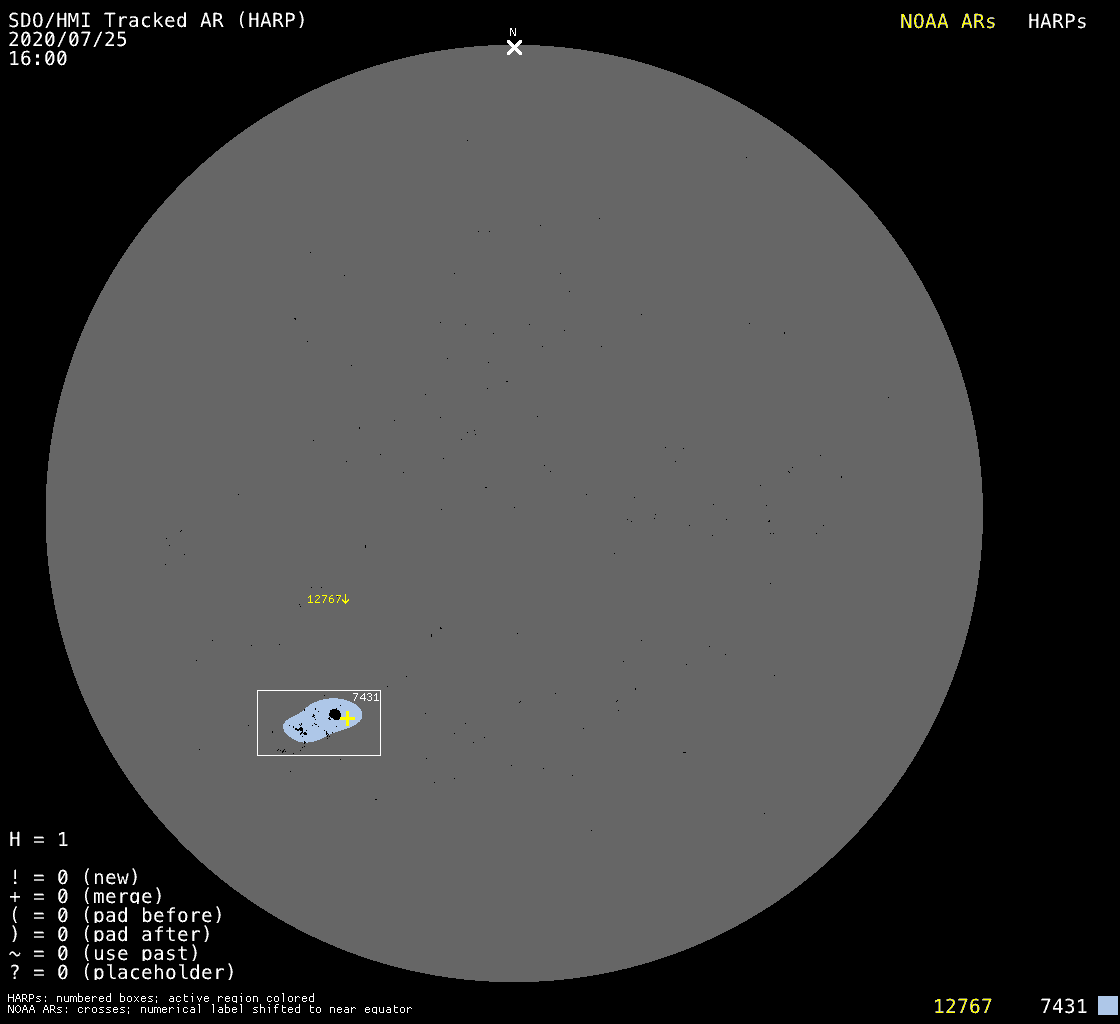
Task: Click the yellow 12767 label on the disk
Action: pos(324,599)
